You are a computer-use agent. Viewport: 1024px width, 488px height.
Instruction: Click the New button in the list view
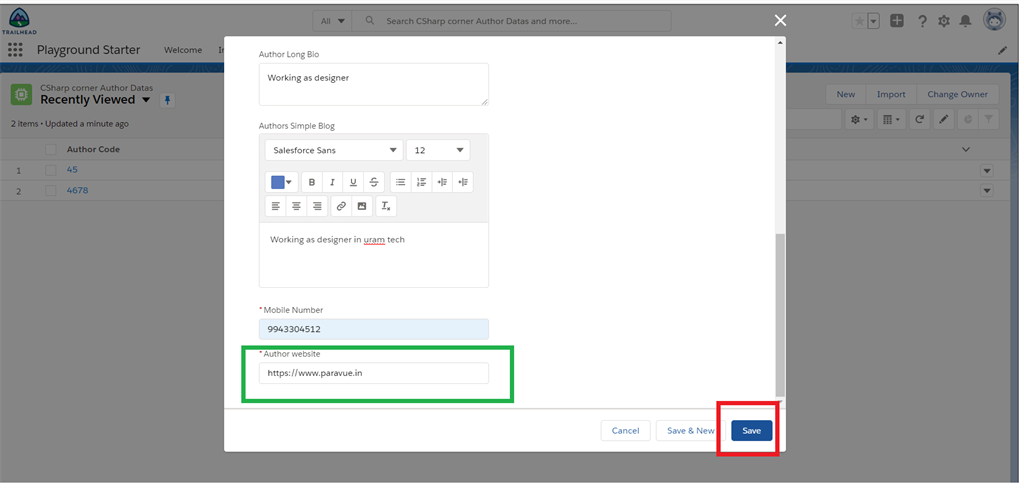(846, 94)
